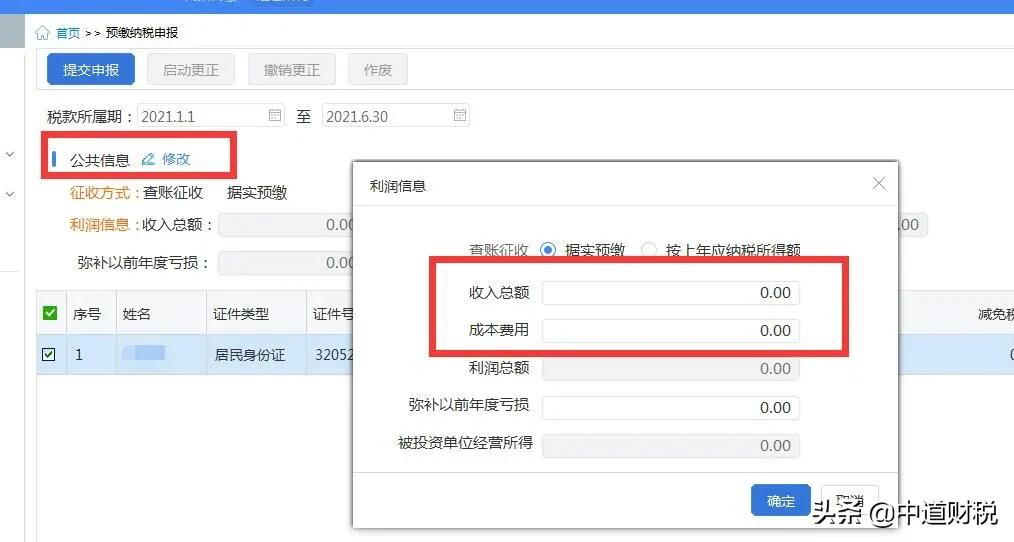Open calendar for end date 2021.6.30
Viewport: 1014px width, 542px height.
pyautogui.click(x=460, y=115)
